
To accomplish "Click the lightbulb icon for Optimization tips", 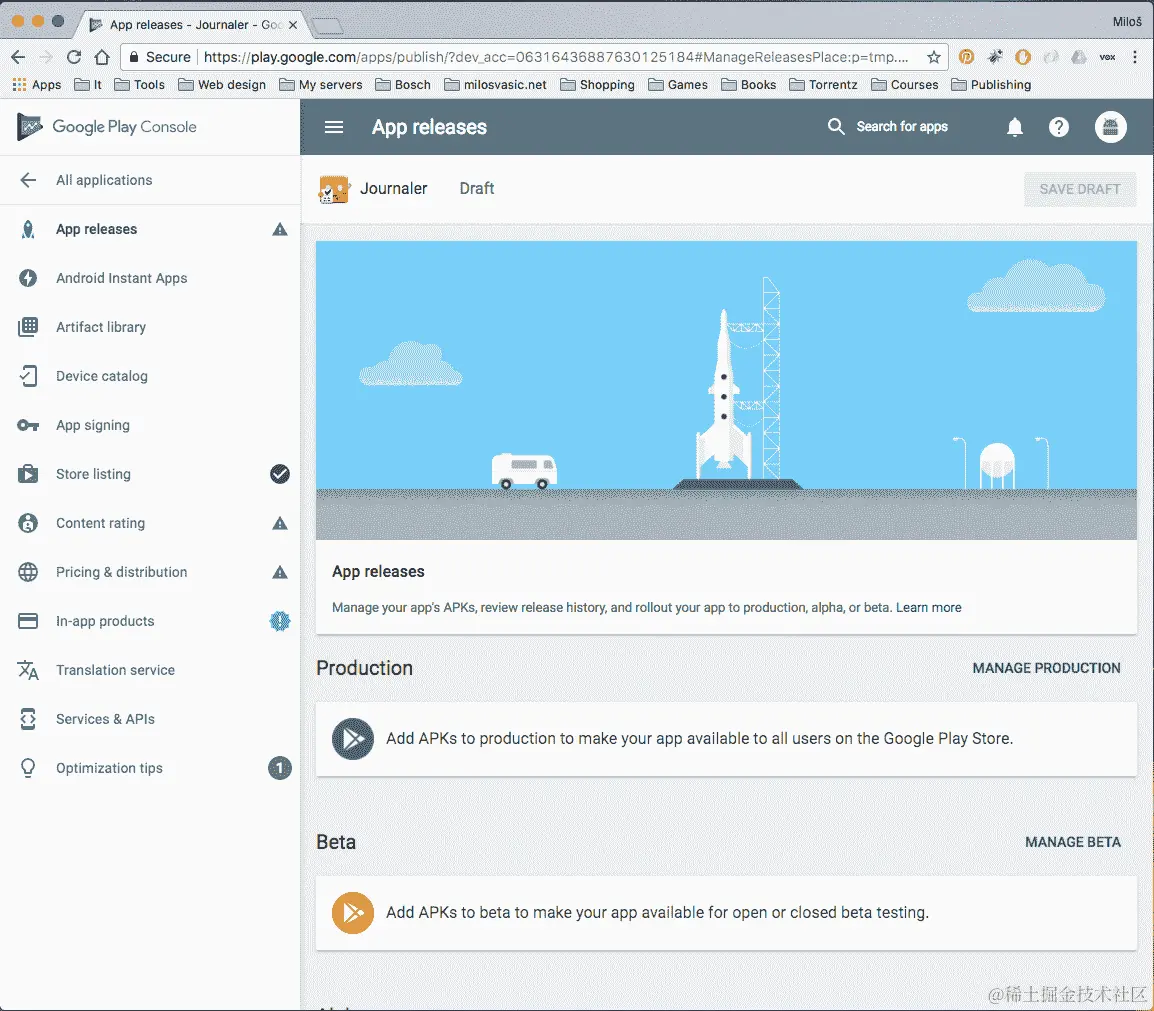I will click(x=28, y=768).
